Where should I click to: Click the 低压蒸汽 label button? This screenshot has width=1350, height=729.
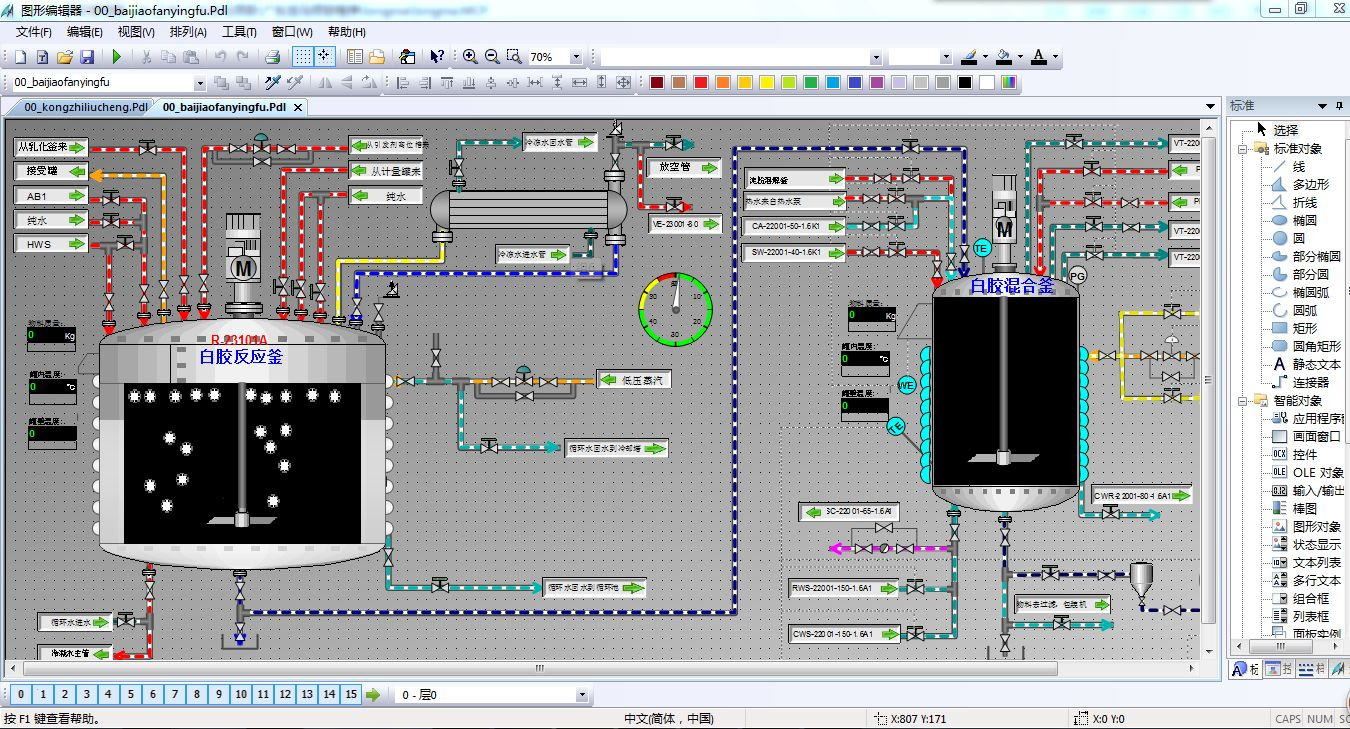coord(632,380)
